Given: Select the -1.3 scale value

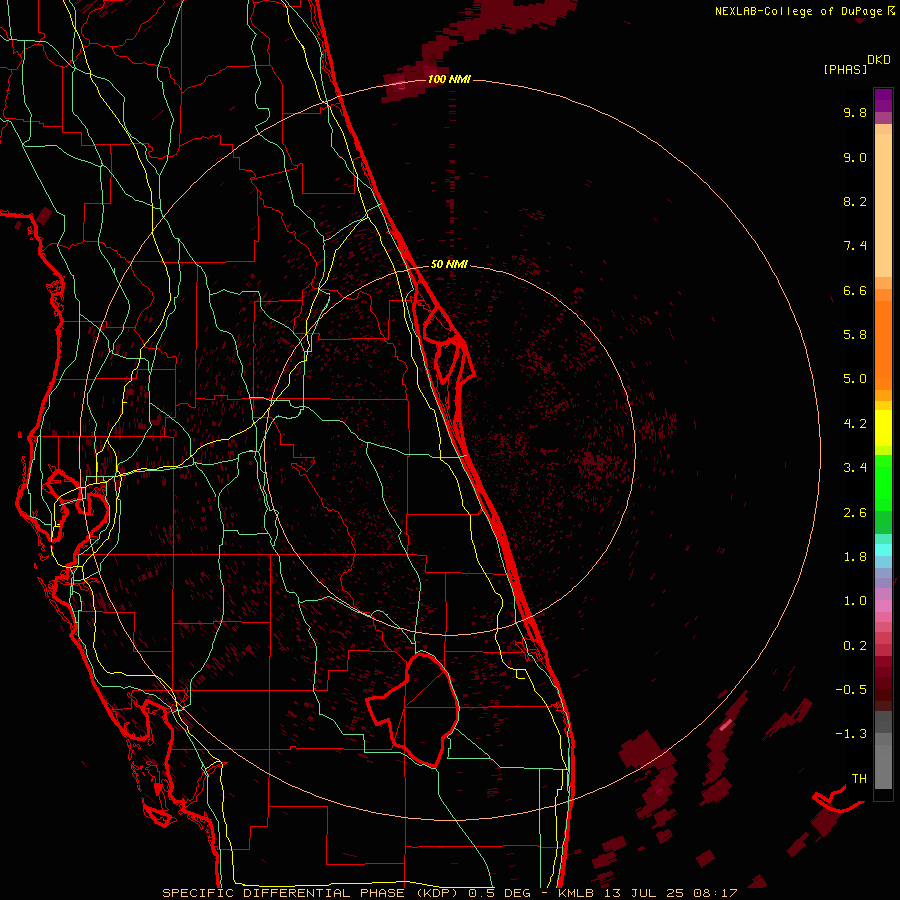Looking at the screenshot, I should click(x=851, y=734).
